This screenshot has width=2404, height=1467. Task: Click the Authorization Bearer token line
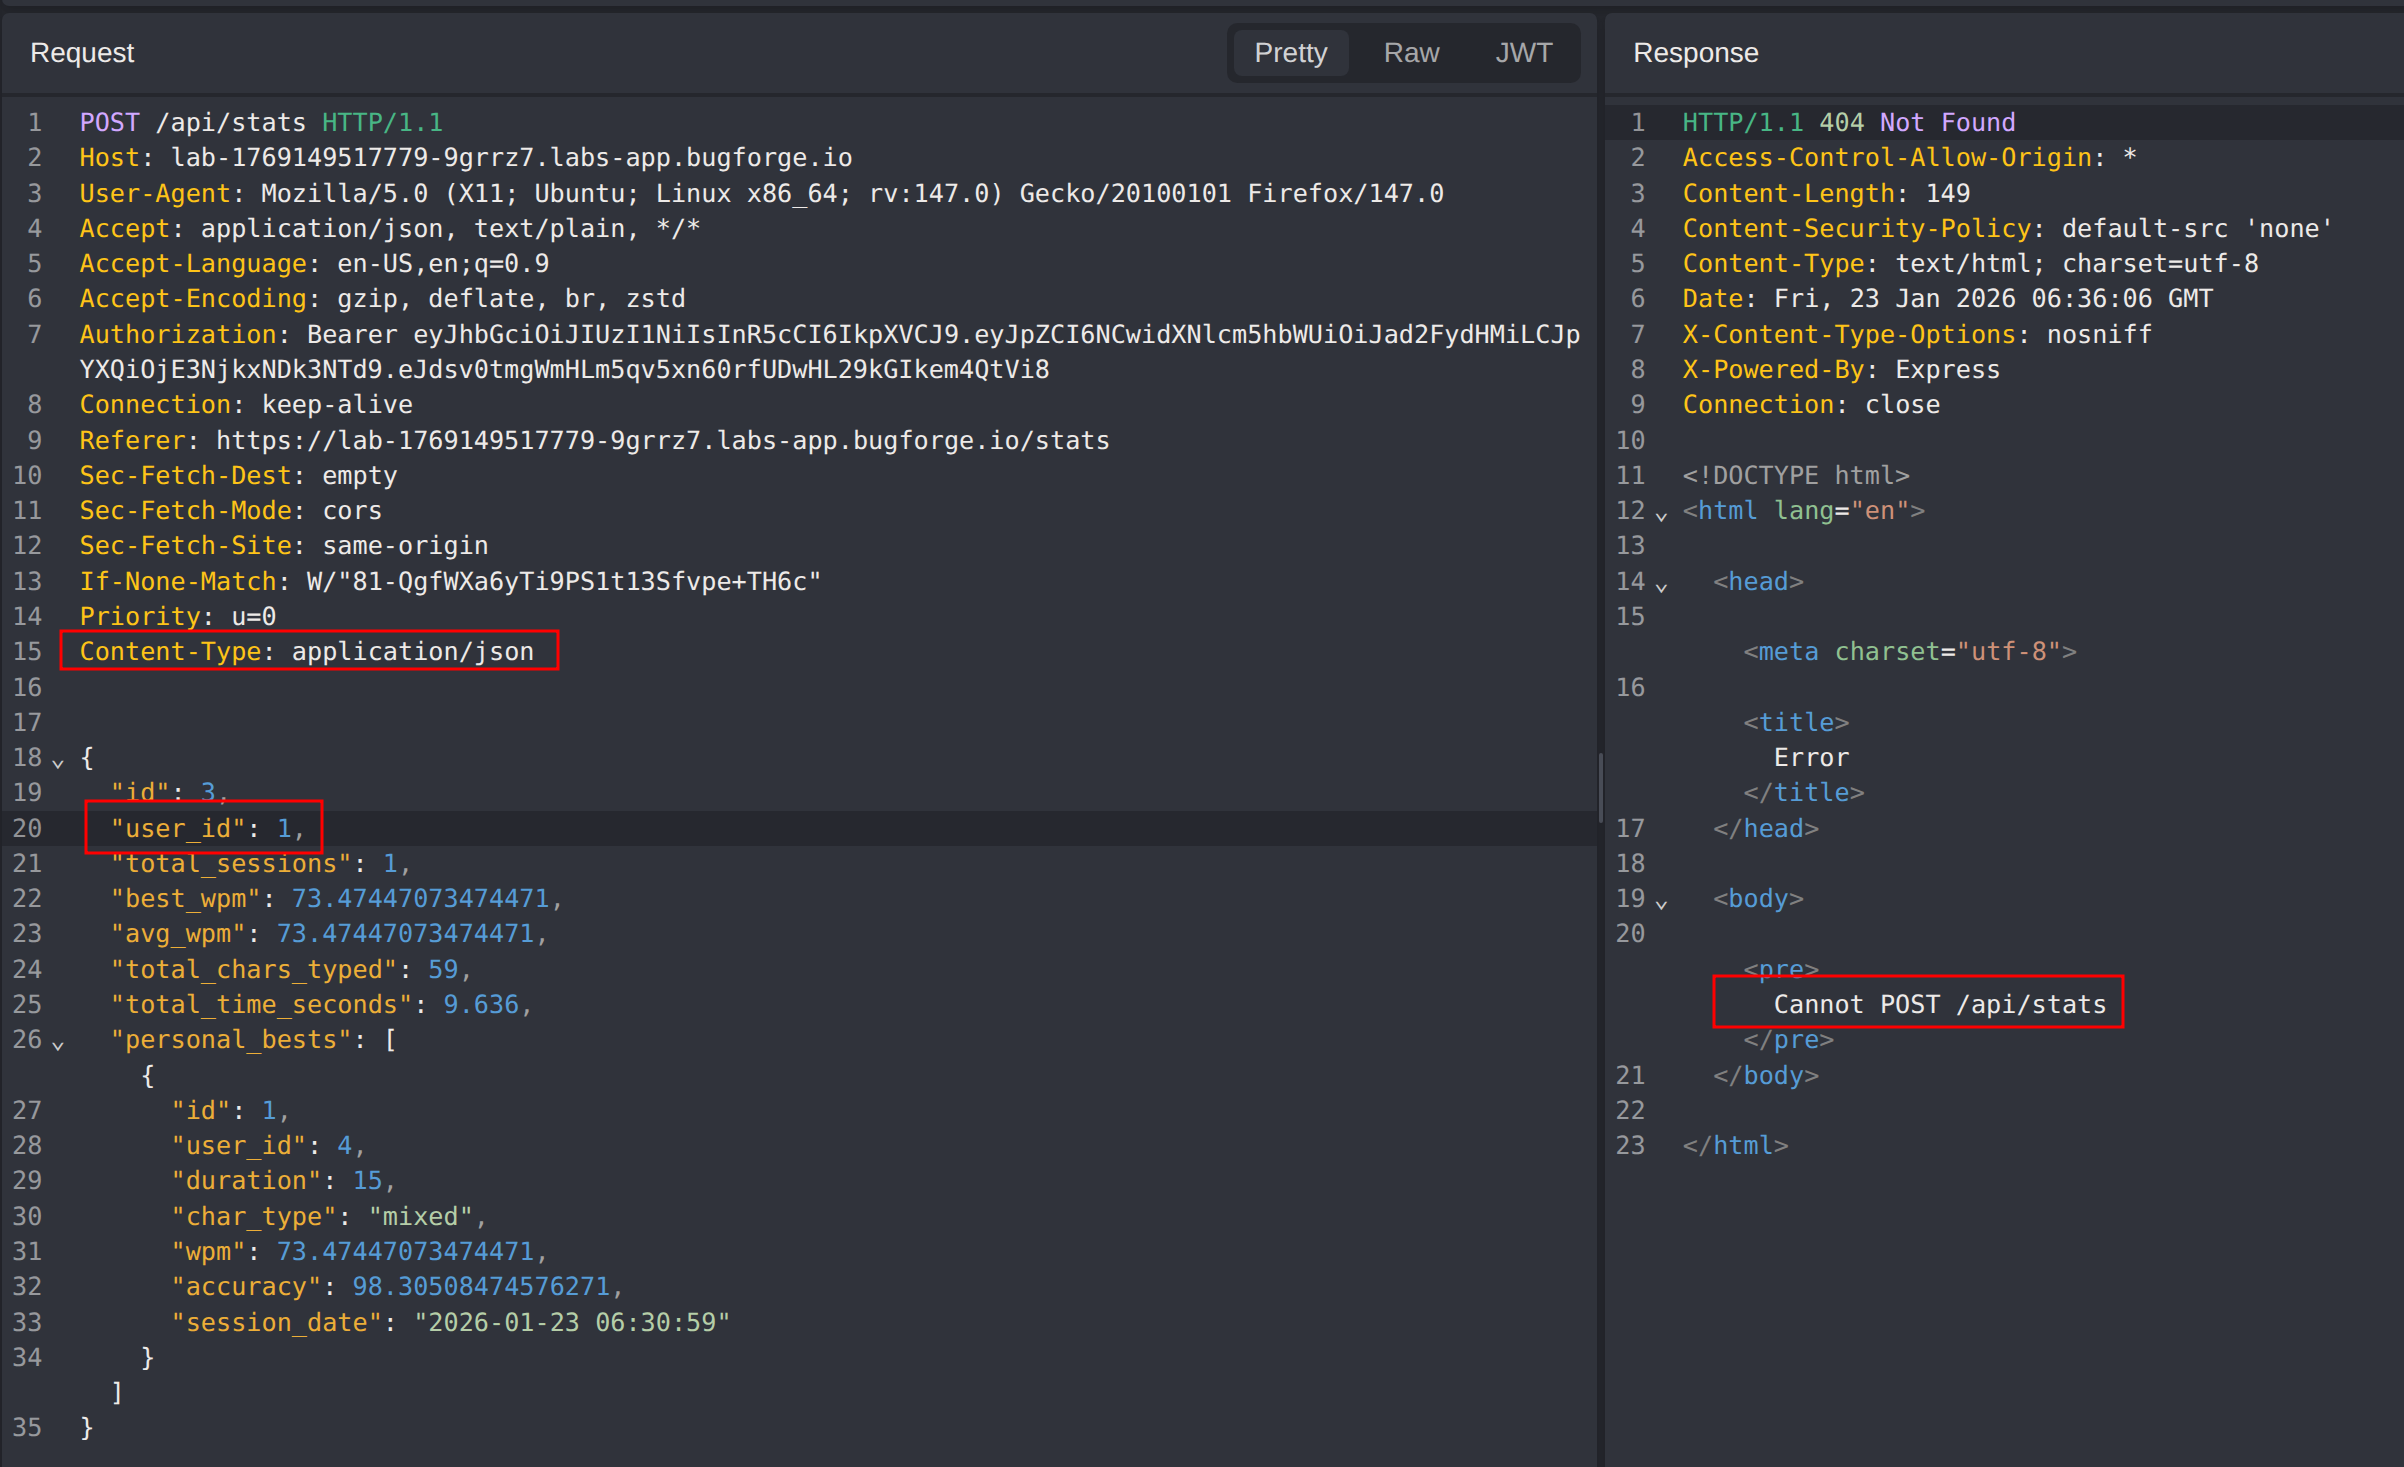coord(828,335)
